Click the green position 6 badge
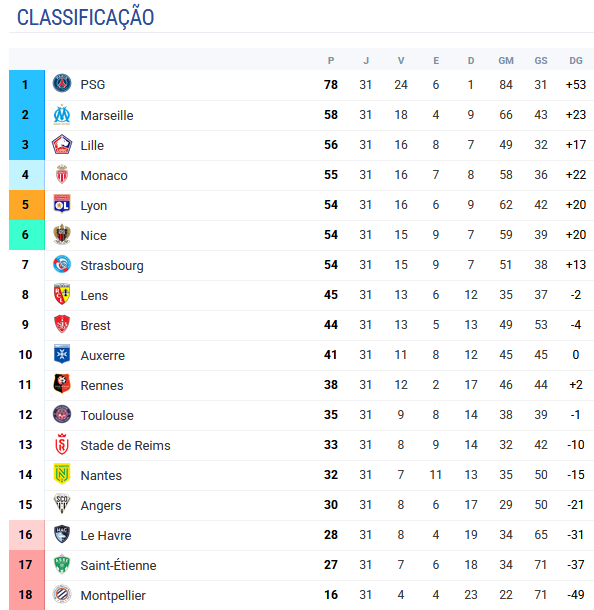This screenshot has height=610, width=594. (x=27, y=235)
